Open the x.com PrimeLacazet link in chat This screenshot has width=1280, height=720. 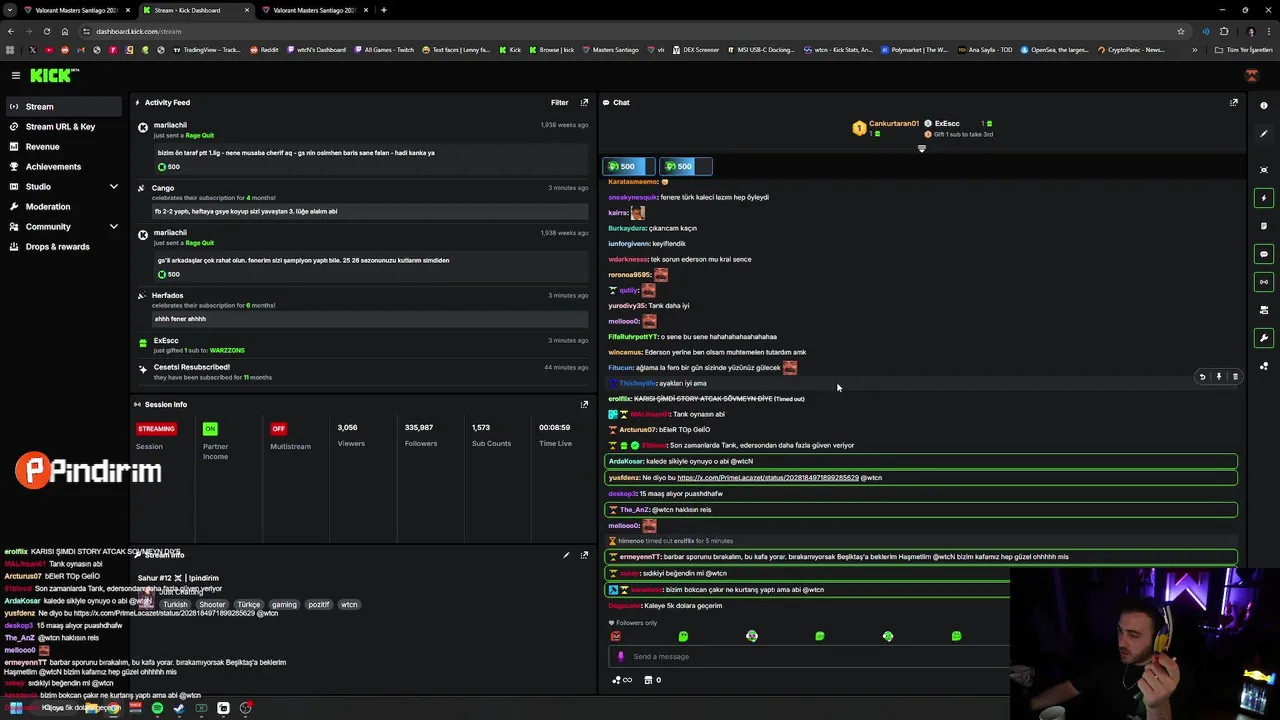768,478
